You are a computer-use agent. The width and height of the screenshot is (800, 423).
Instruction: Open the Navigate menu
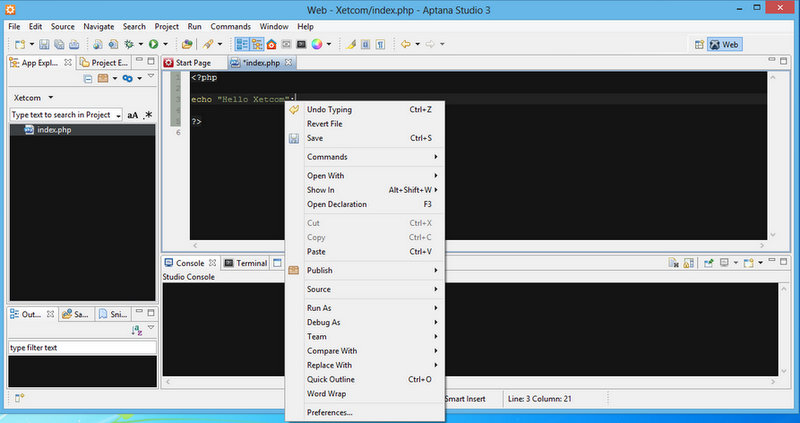click(98, 27)
